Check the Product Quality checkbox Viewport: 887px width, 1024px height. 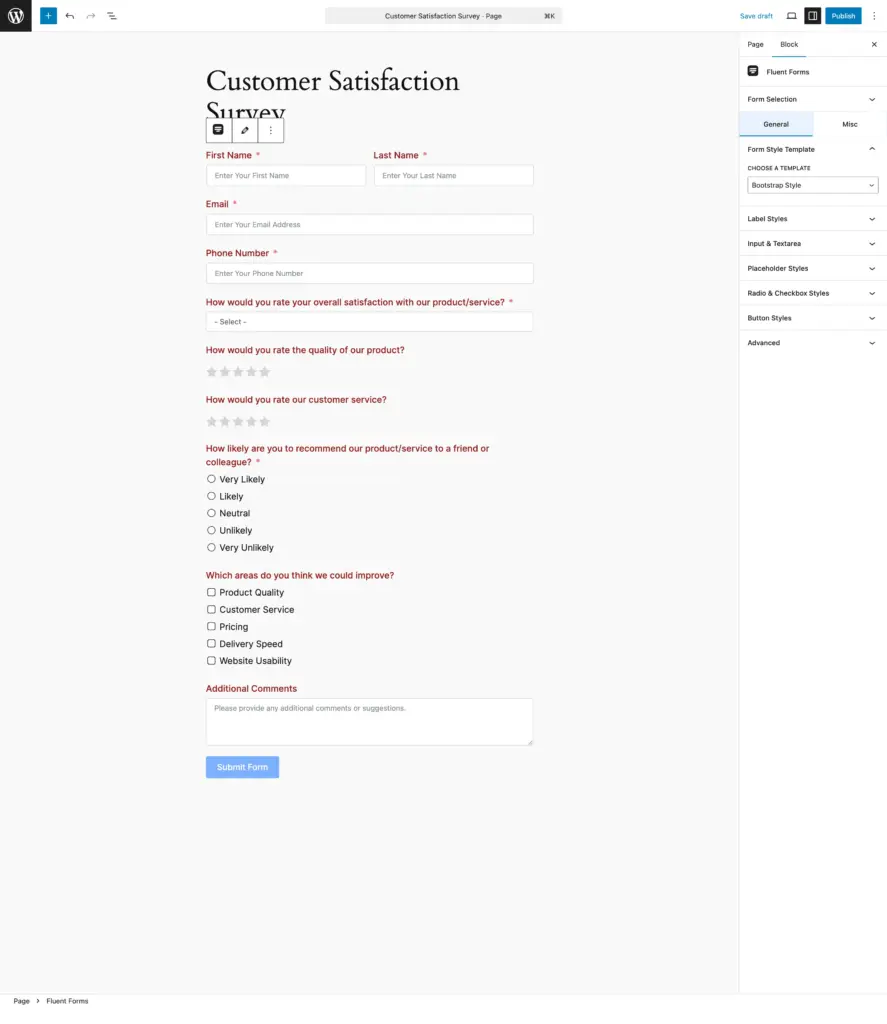tap(211, 592)
